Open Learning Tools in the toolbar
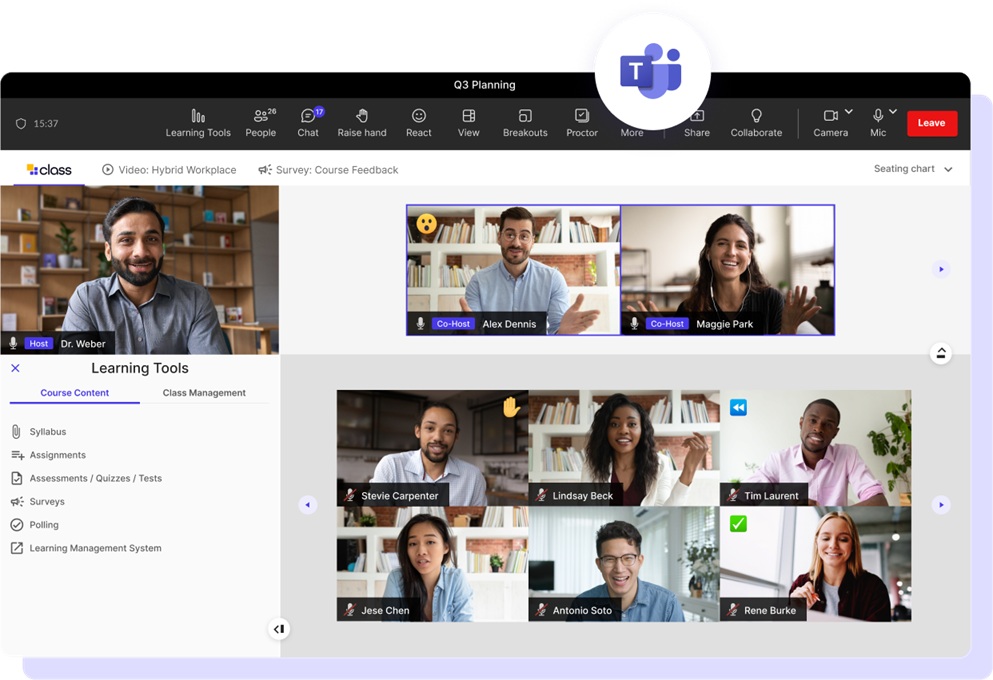The height and width of the screenshot is (680, 993). pos(198,123)
